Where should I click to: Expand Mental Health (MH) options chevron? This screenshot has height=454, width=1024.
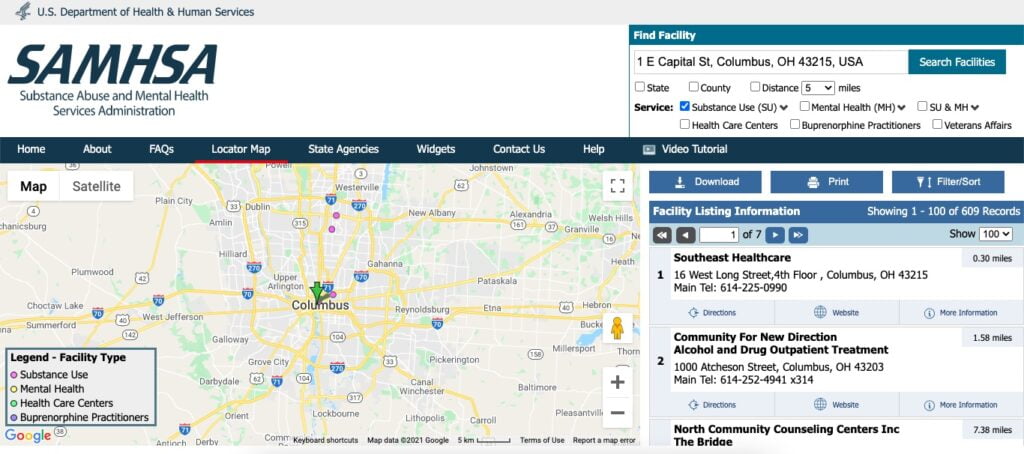point(901,107)
